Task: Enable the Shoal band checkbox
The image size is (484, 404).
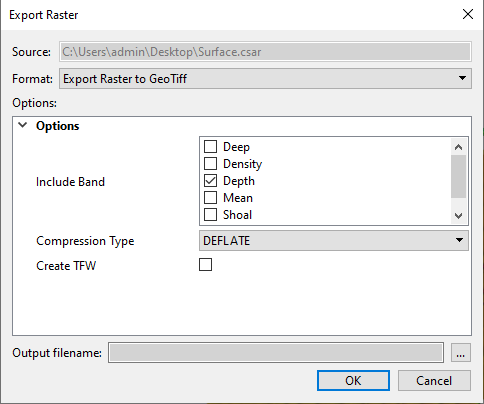Action: pos(210,214)
